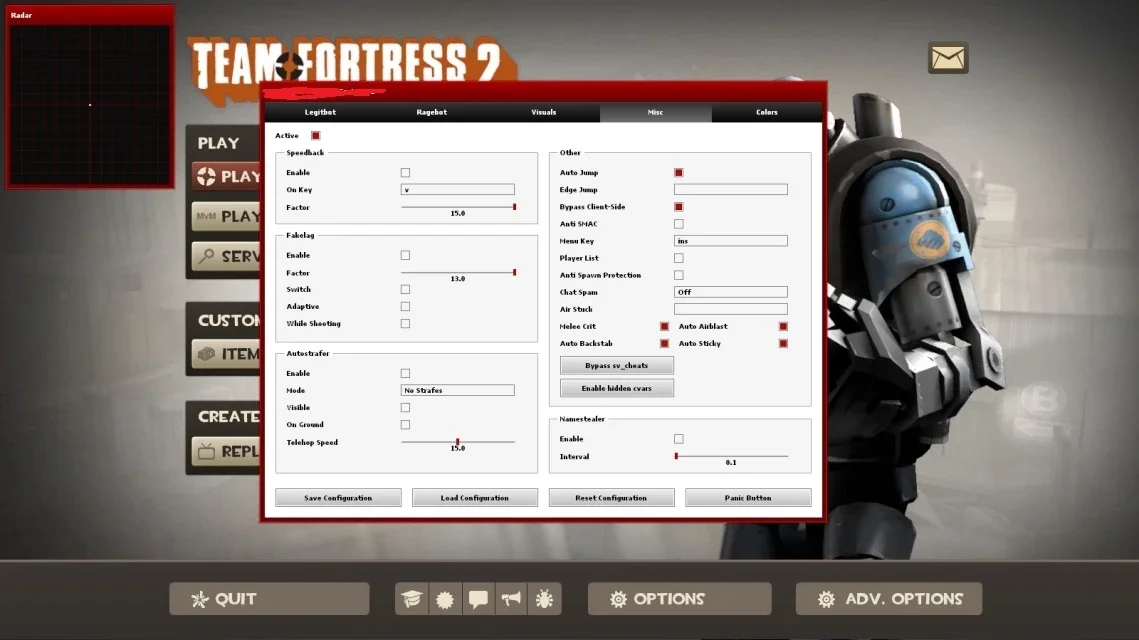
Task: Click the Reset Configuration button
Action: tap(611, 498)
